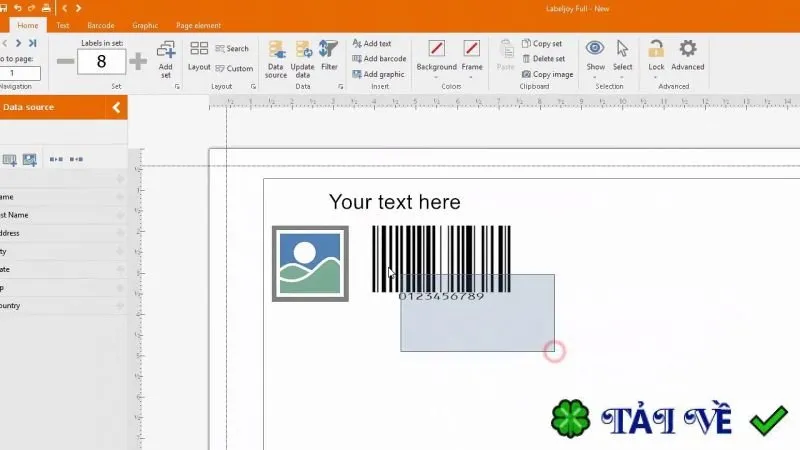Viewport: 800px width, 450px height.
Task: Collapse the Data source panel chevron
Action: pyautogui.click(x=116, y=108)
